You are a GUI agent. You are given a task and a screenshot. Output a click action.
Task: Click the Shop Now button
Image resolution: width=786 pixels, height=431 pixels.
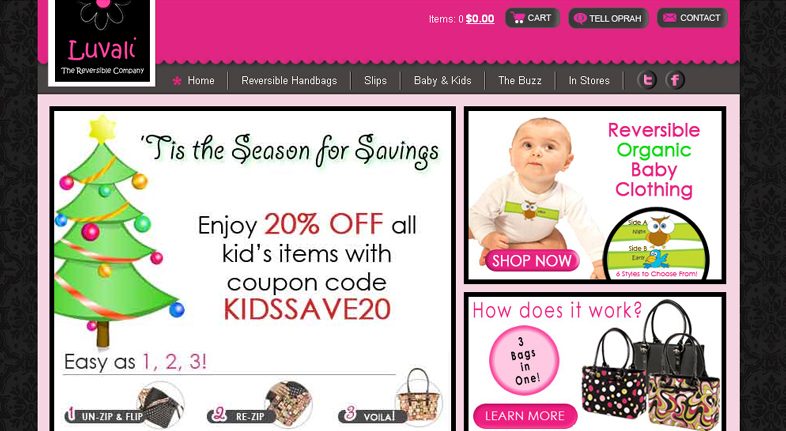[532, 261]
